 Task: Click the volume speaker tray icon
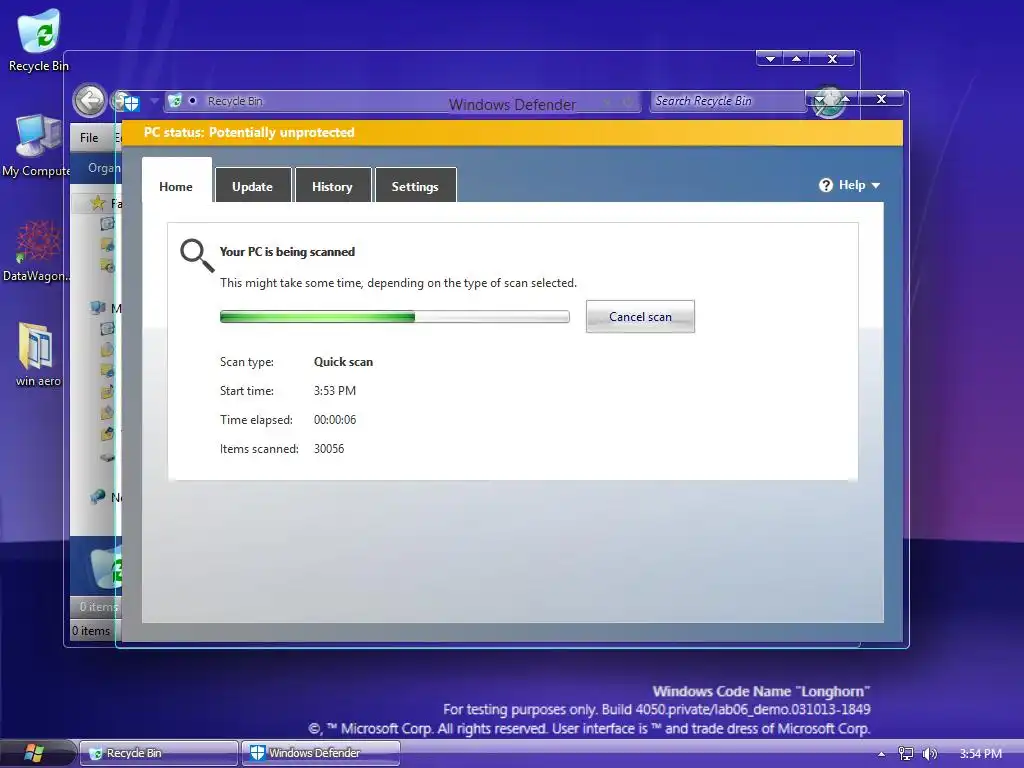coord(929,754)
